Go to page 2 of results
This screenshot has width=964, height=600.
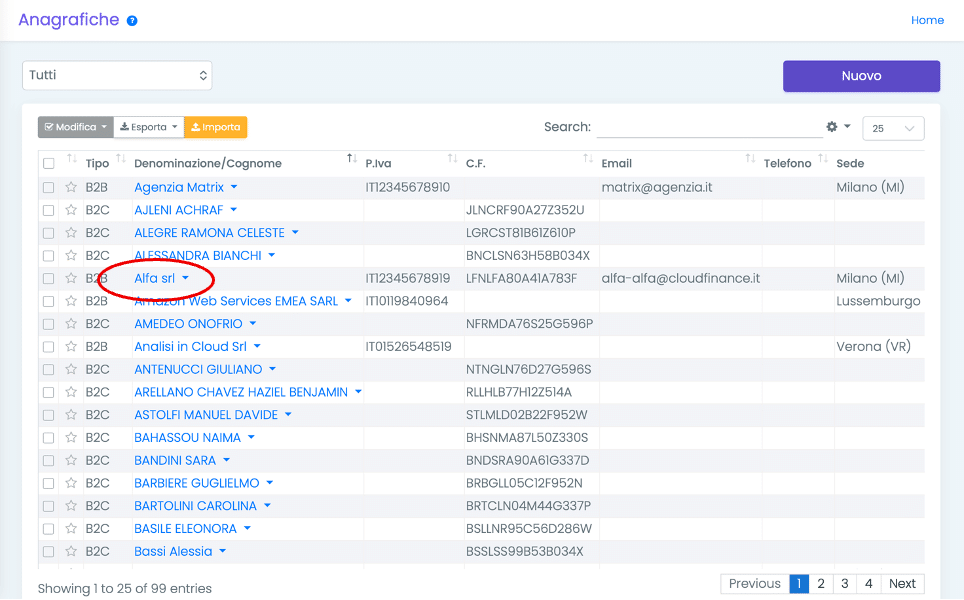click(820, 584)
